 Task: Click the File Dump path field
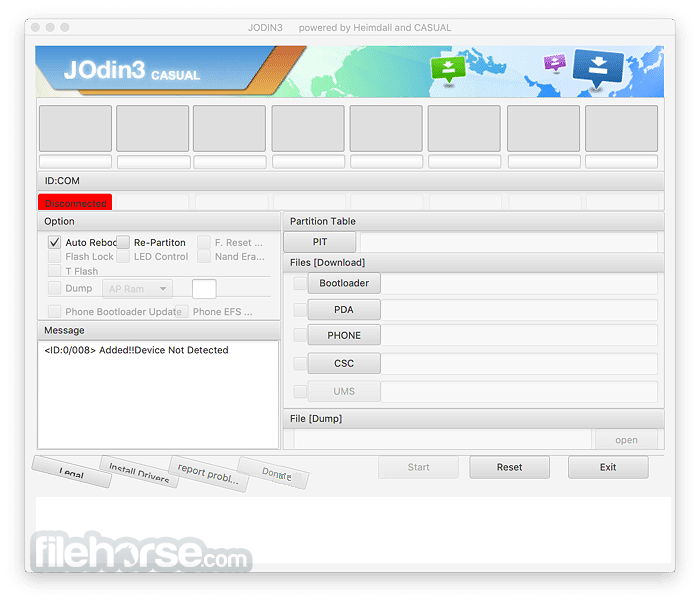[443, 440]
